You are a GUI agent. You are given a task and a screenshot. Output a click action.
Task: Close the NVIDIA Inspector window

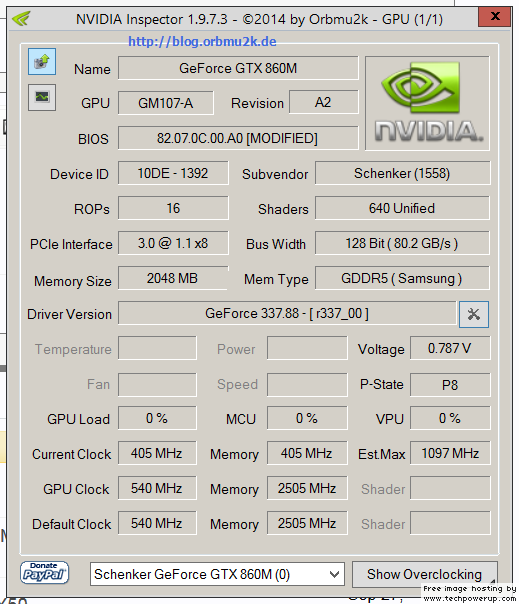tap(495, 17)
